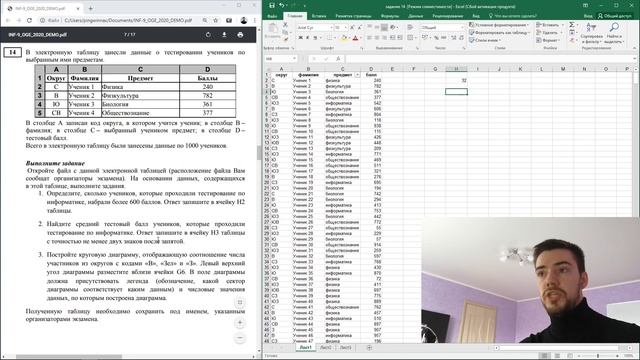Zoom out of the PDF with minus button
This screenshot has width=640, height=360.
[x=240, y=338]
